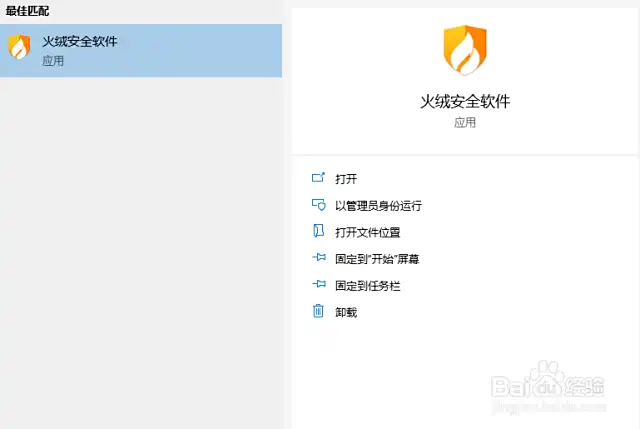Click the trash can icon beside 卸载
The width and height of the screenshot is (640, 429).
(x=319, y=311)
